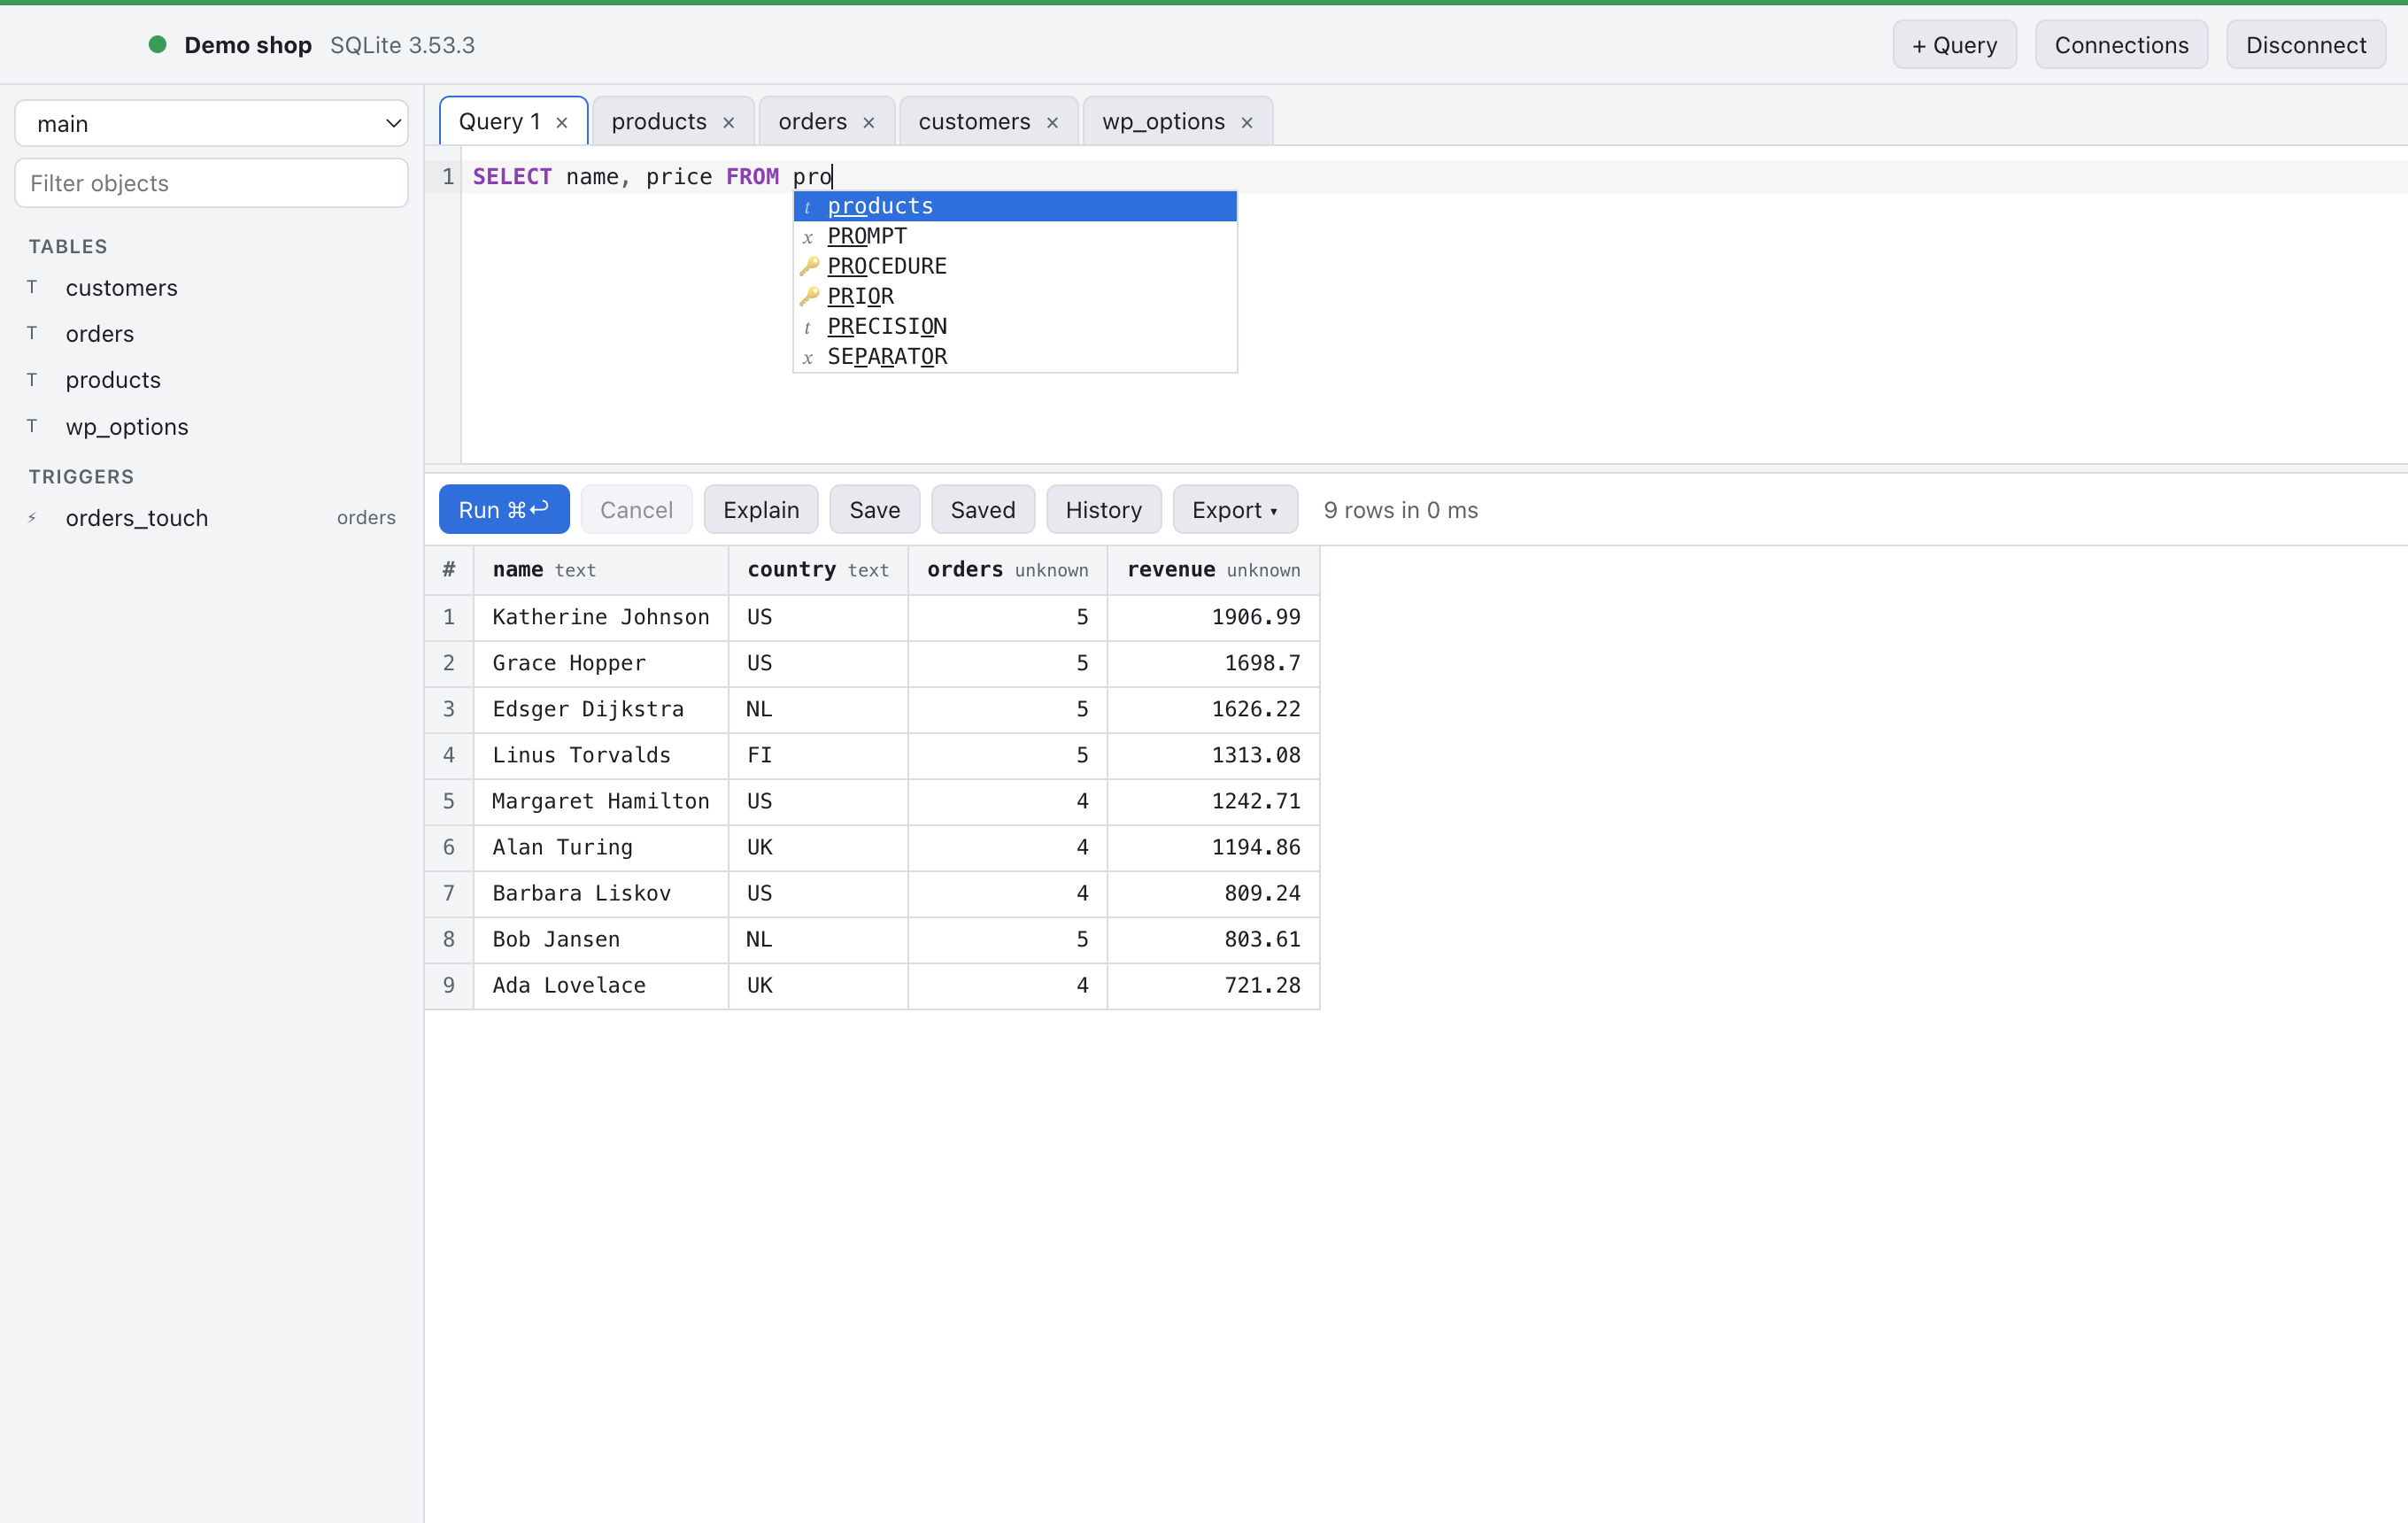Screen dimensions: 2408x1523
Task: Click the key icon beside PRIOR suggestion
Action: [809, 296]
